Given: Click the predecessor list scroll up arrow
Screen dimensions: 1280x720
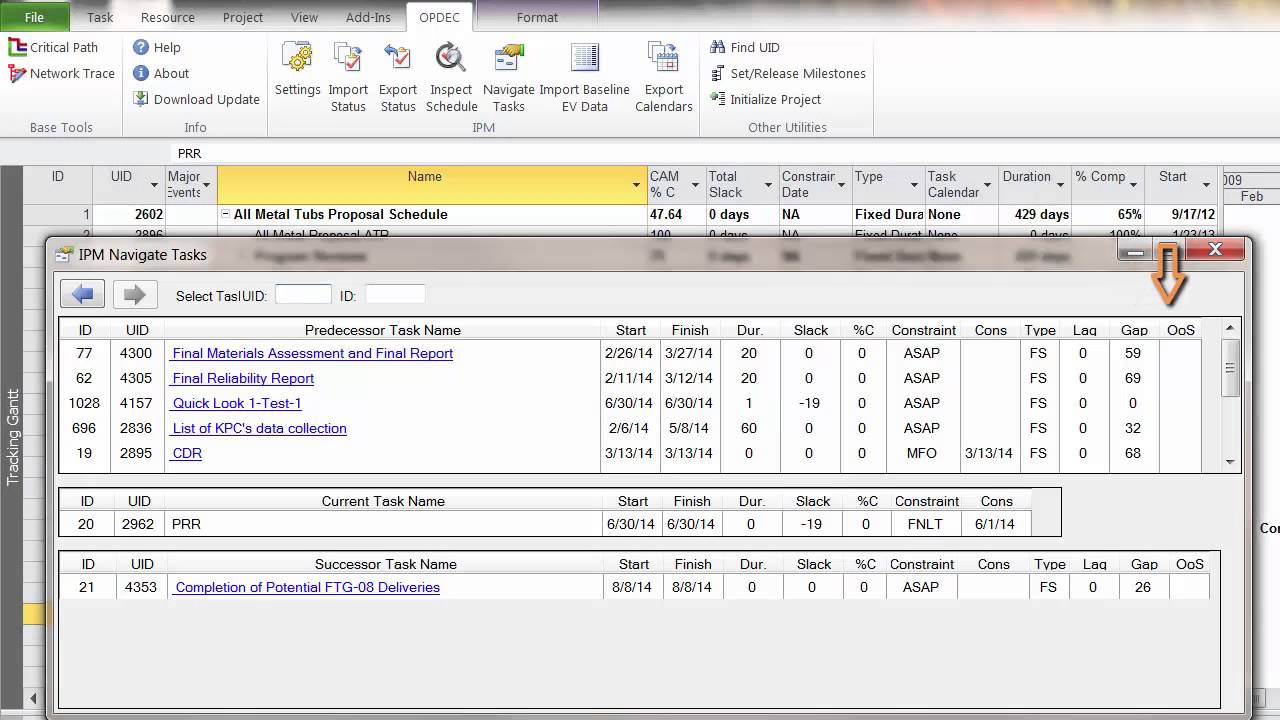Looking at the screenshot, I should (1232, 328).
